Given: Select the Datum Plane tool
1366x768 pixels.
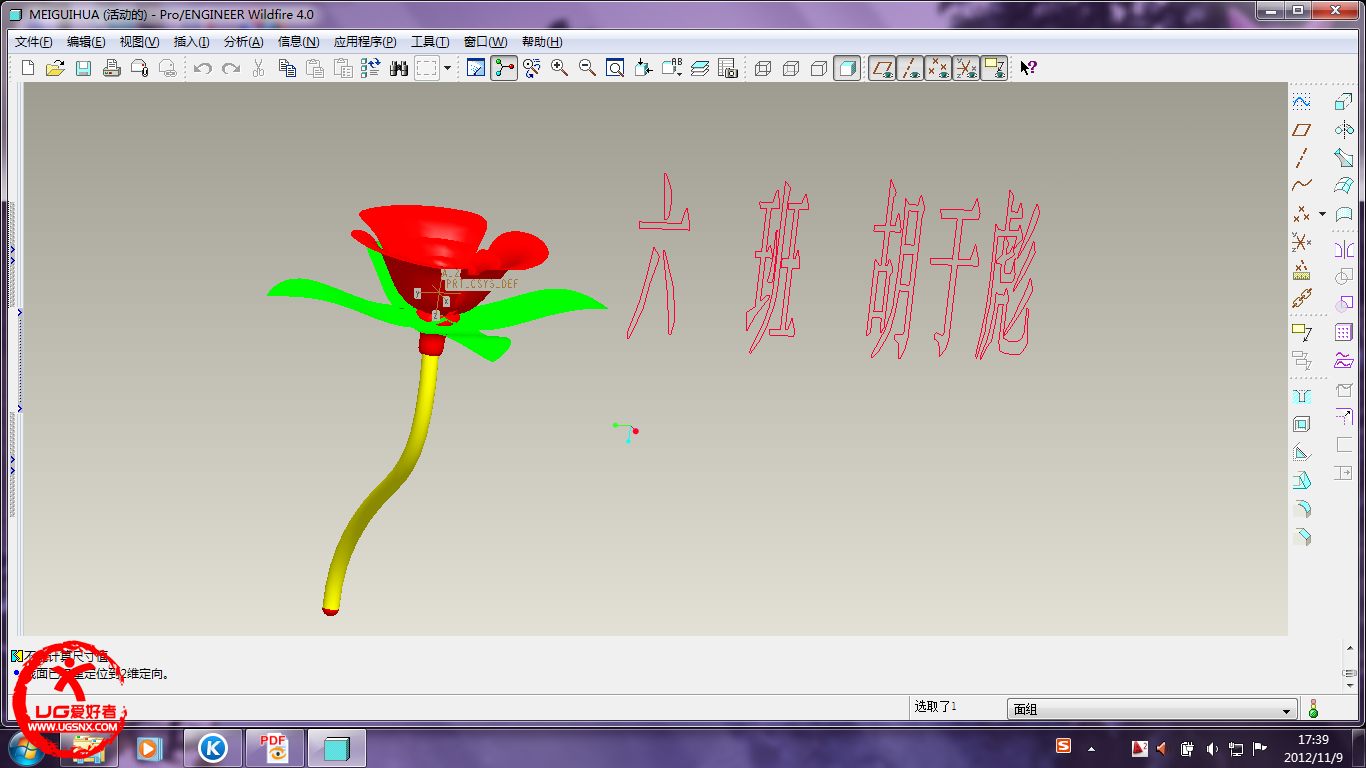Looking at the screenshot, I should coord(1301,130).
